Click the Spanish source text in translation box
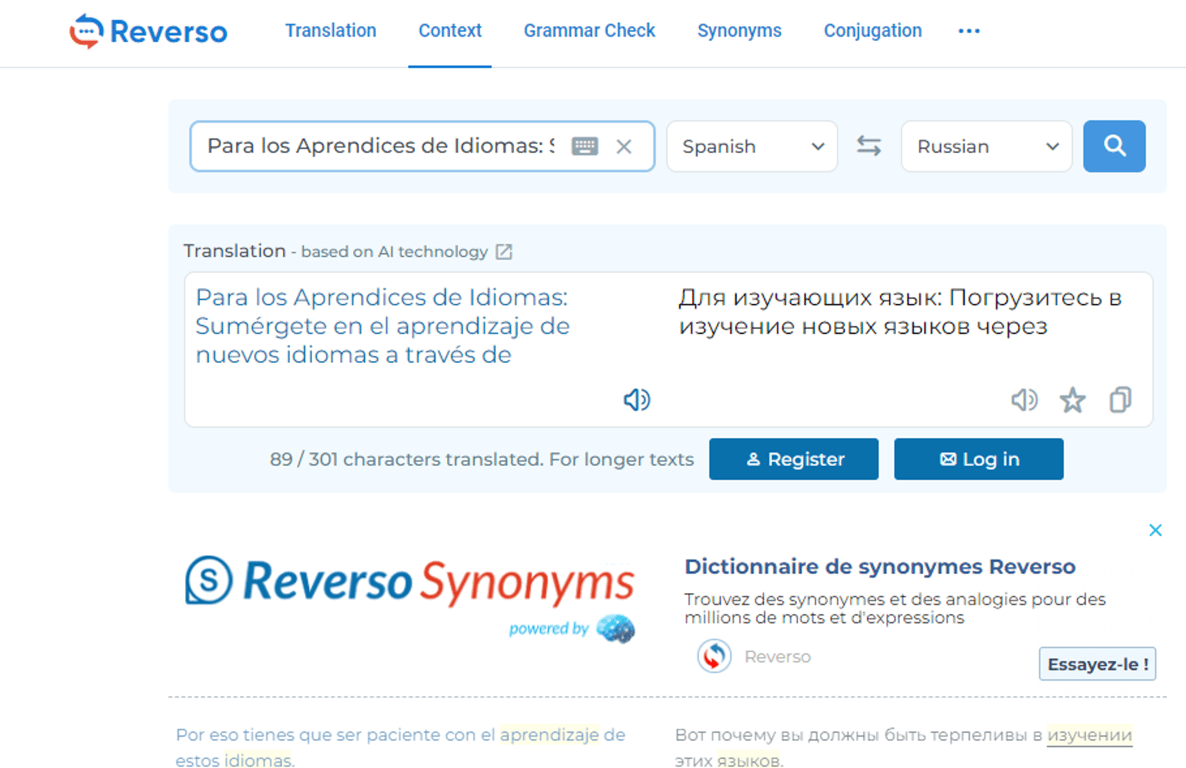 coord(383,326)
